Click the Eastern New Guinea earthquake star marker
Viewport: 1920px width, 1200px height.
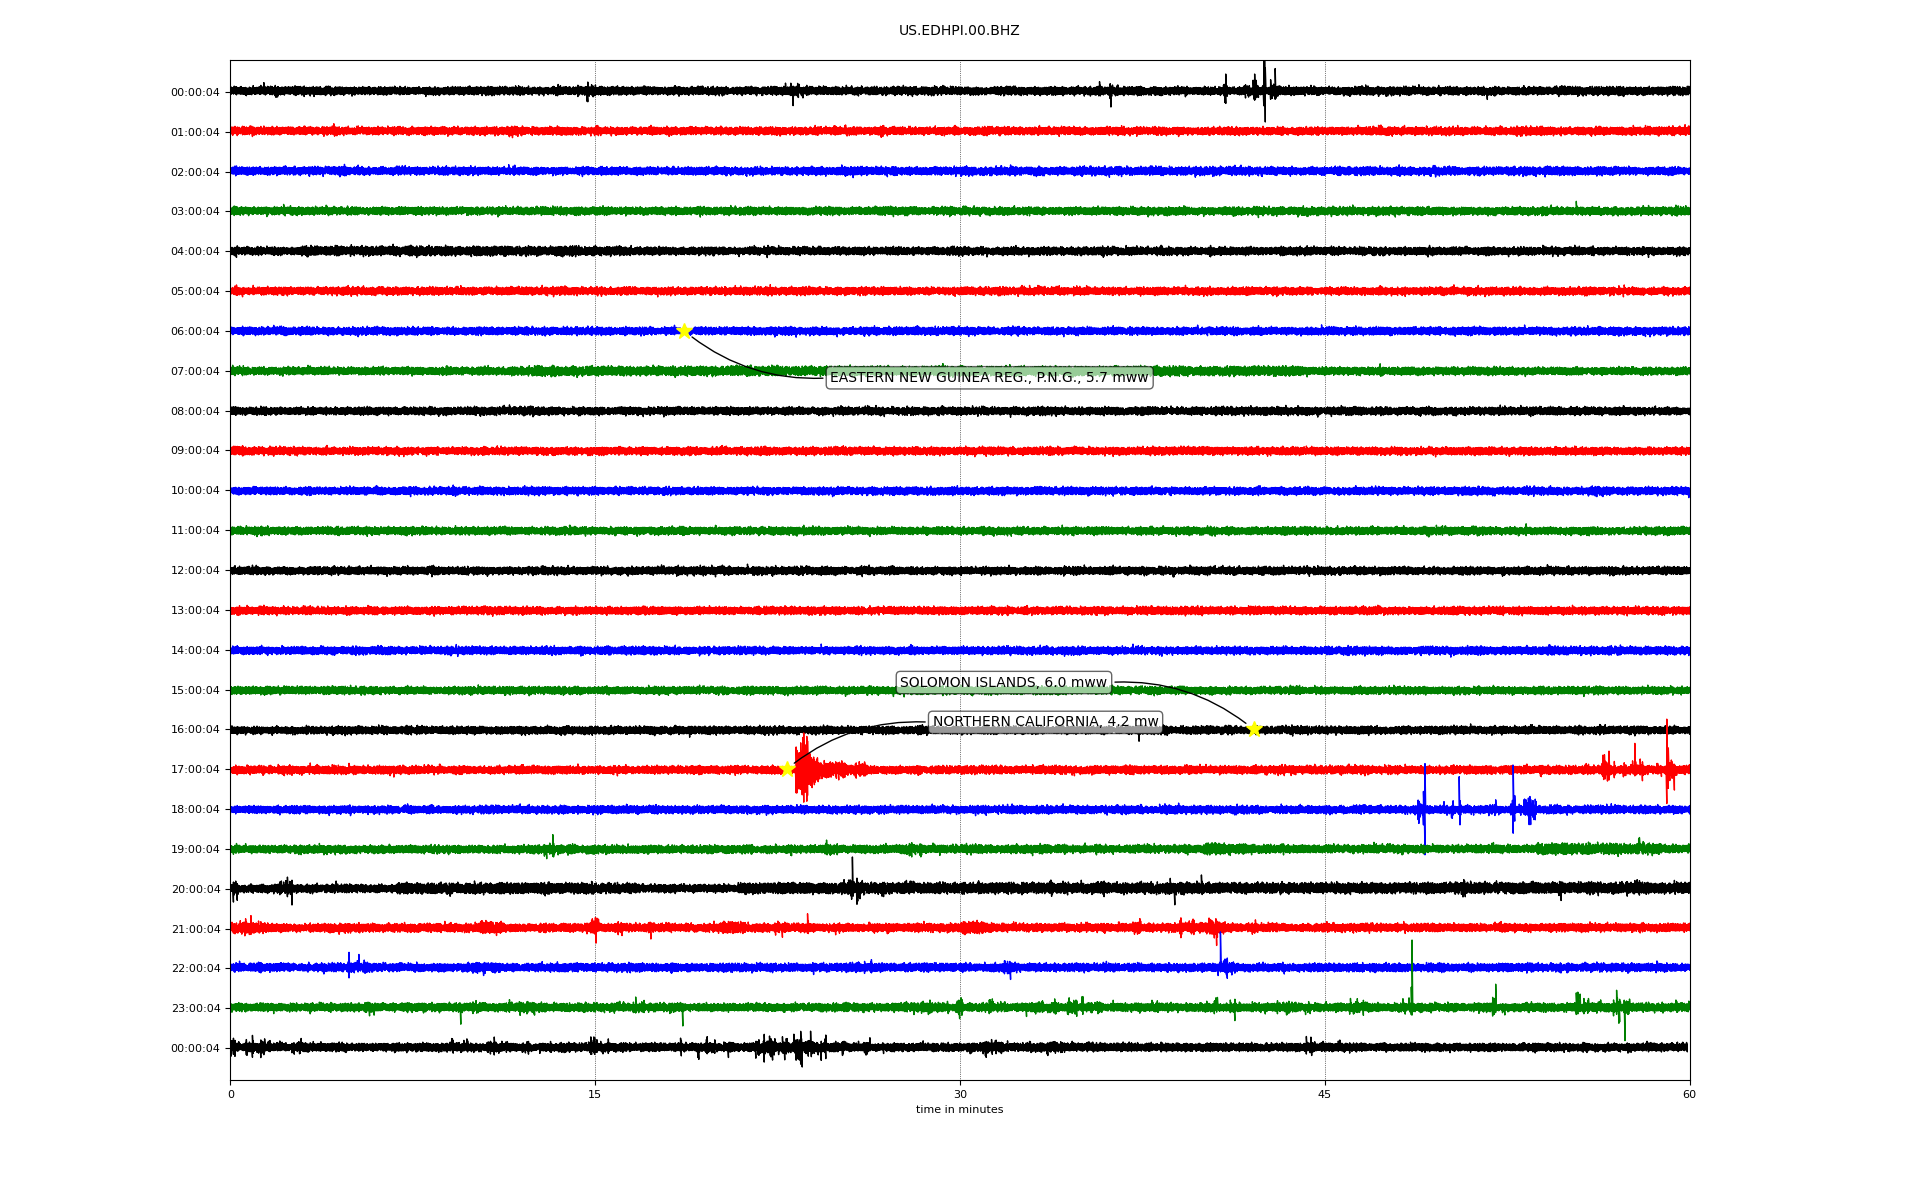tap(684, 331)
